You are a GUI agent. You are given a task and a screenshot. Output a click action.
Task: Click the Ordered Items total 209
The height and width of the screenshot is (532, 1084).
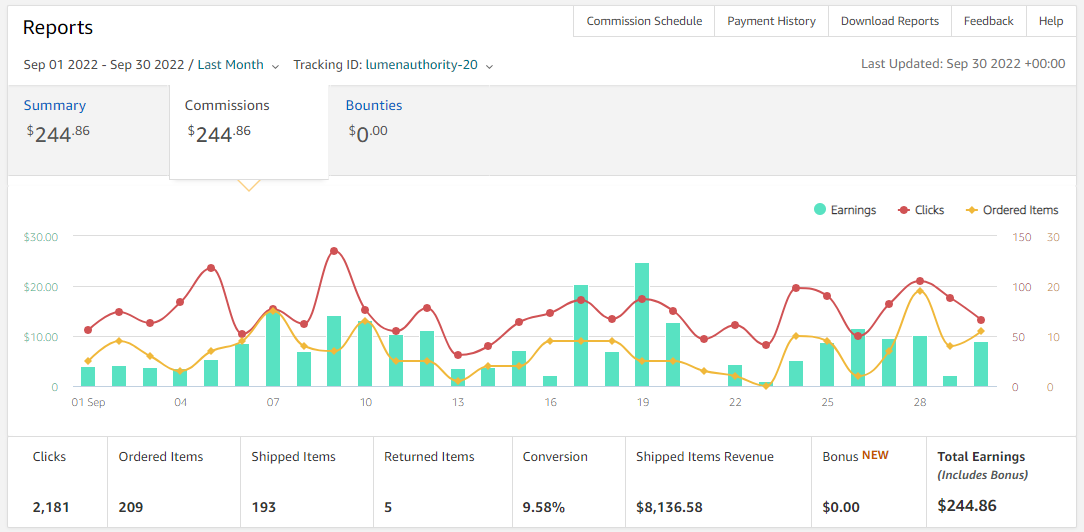coord(131,507)
